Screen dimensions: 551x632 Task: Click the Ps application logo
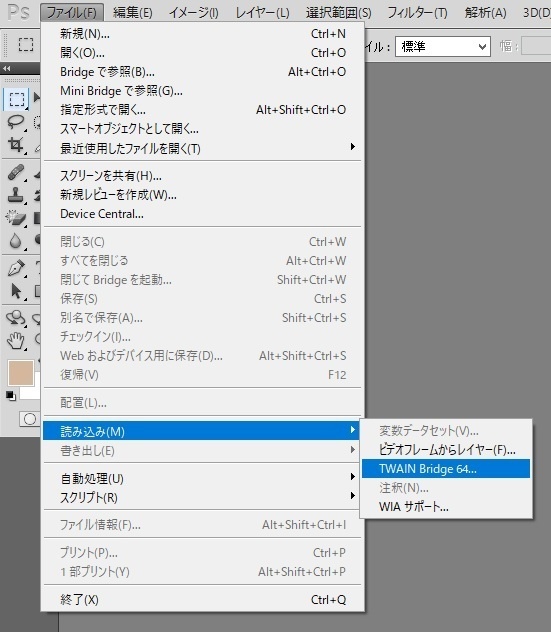(x=19, y=12)
